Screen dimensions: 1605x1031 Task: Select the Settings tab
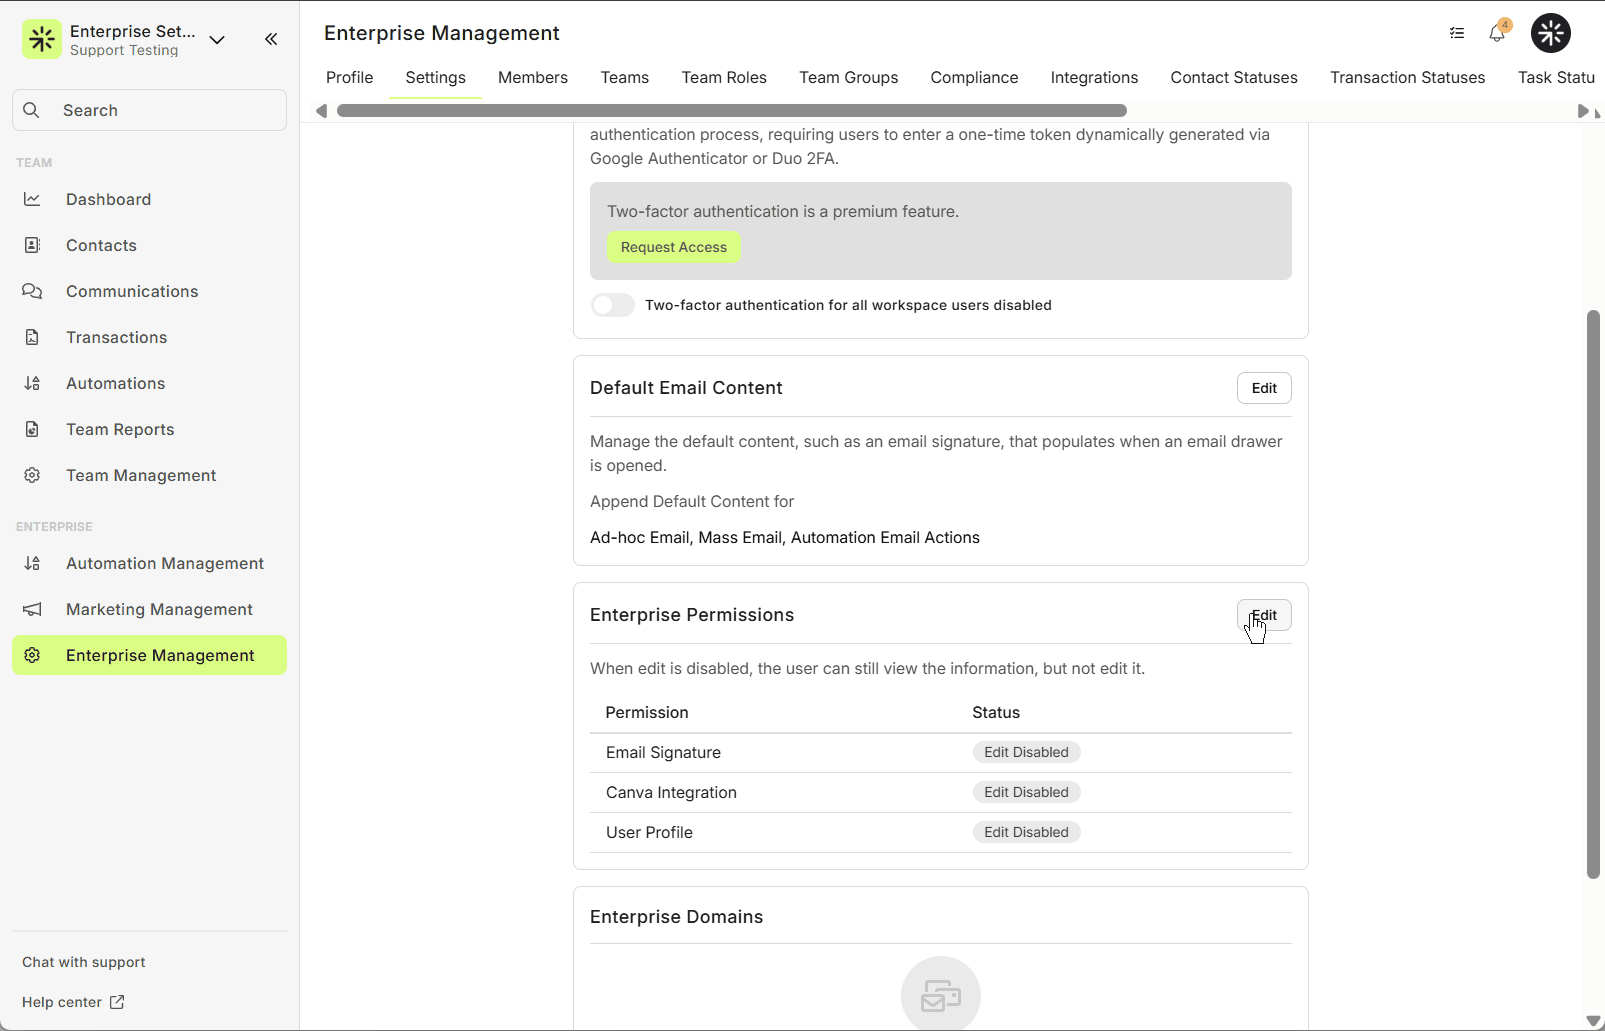[435, 77]
